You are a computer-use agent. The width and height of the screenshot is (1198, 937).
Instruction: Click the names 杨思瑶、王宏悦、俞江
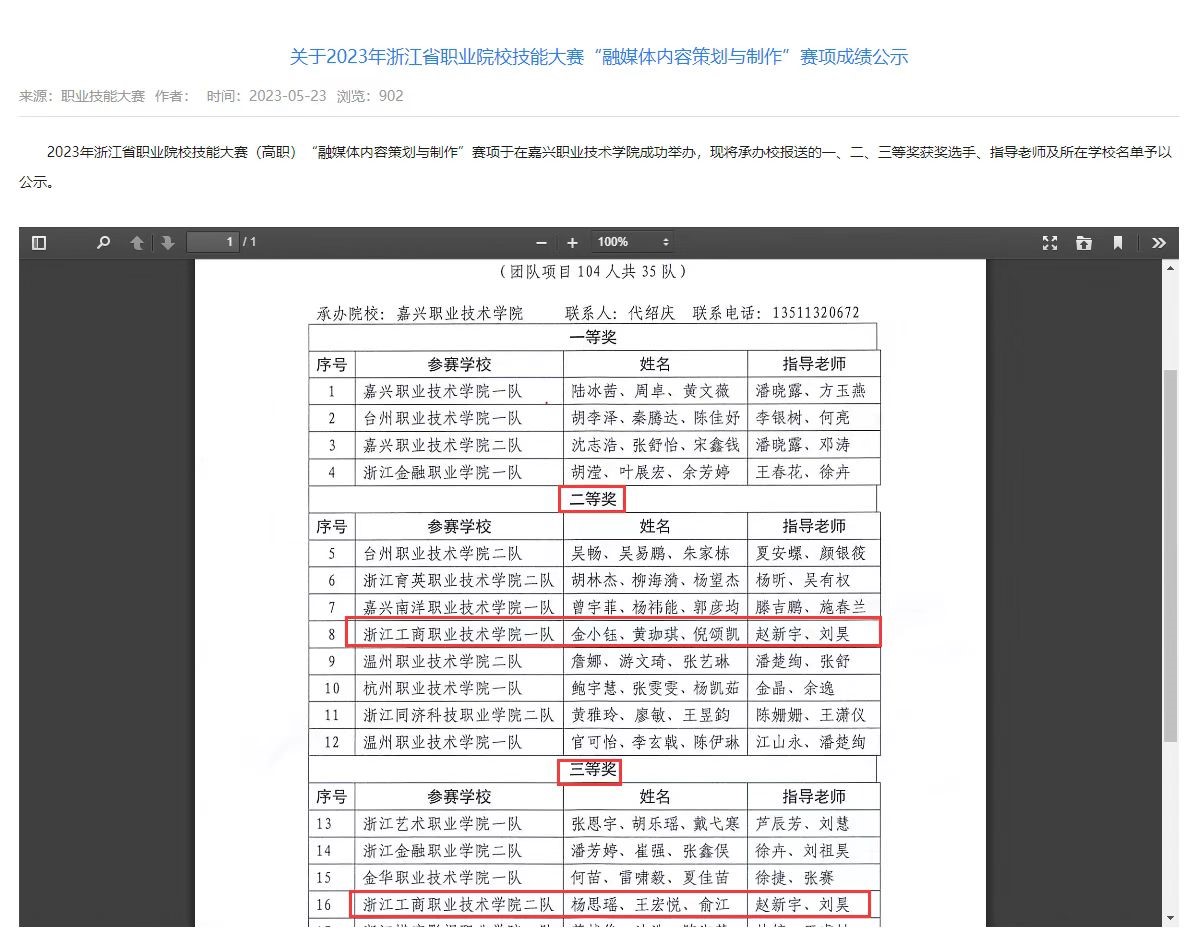[650, 905]
